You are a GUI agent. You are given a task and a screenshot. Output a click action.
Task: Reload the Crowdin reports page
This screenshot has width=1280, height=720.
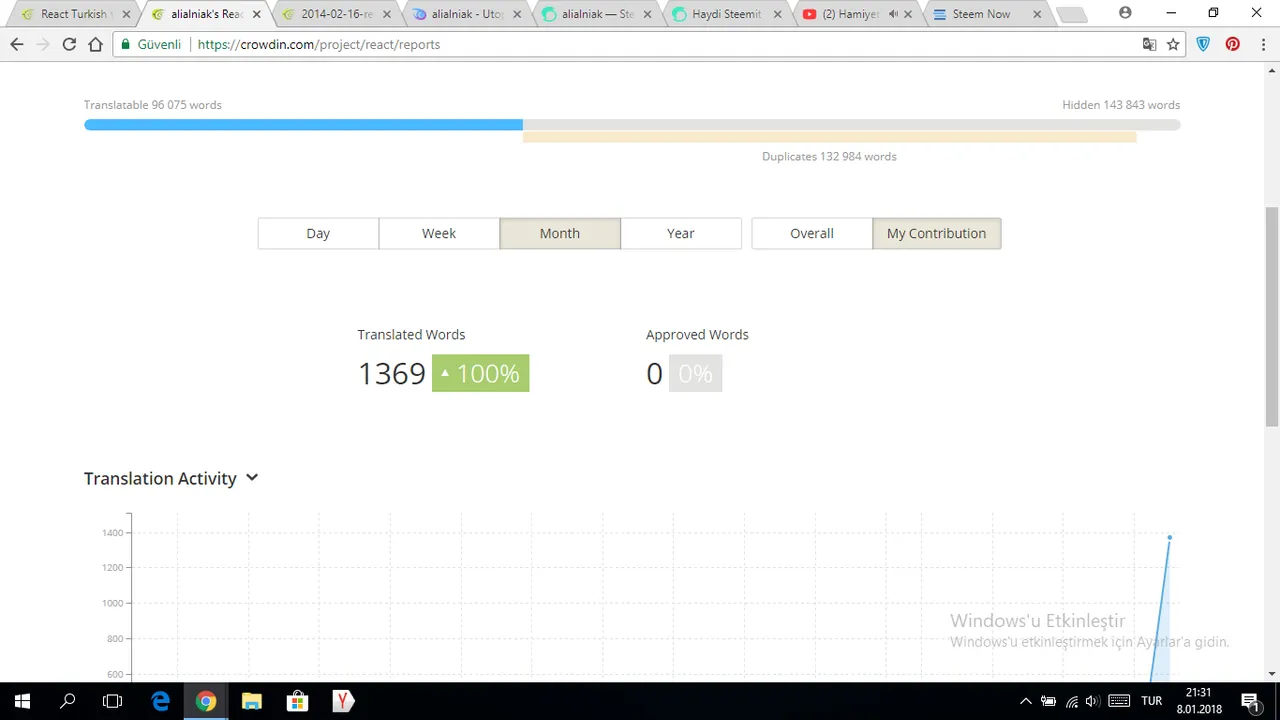click(x=69, y=44)
